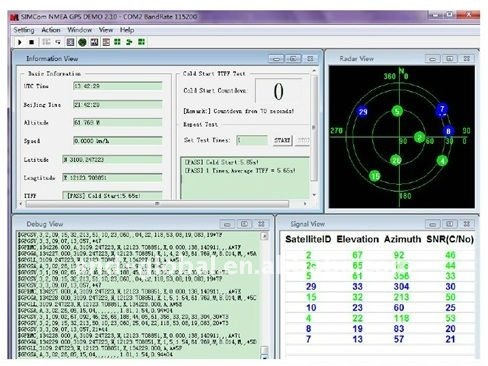Click azimuth value 304 in Signal View

click(x=401, y=286)
